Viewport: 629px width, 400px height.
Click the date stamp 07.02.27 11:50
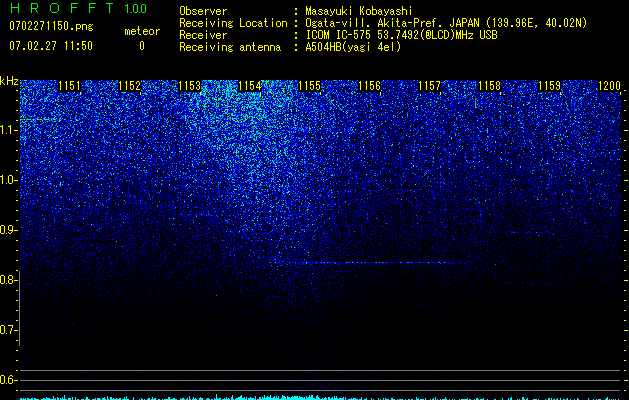(x=51, y=46)
